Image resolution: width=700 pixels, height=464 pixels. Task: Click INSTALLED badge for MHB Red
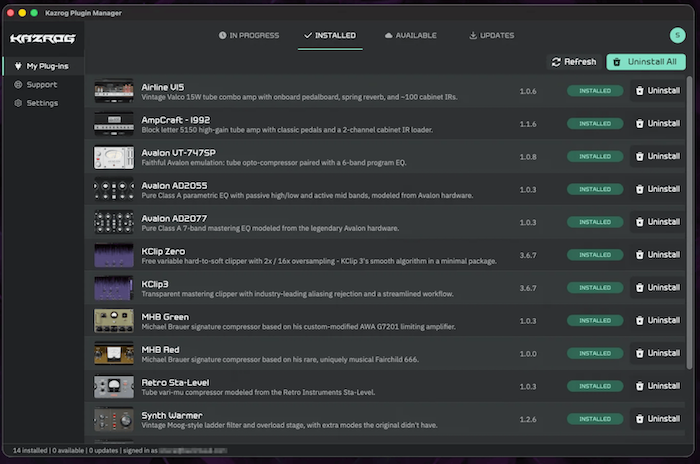tap(595, 353)
